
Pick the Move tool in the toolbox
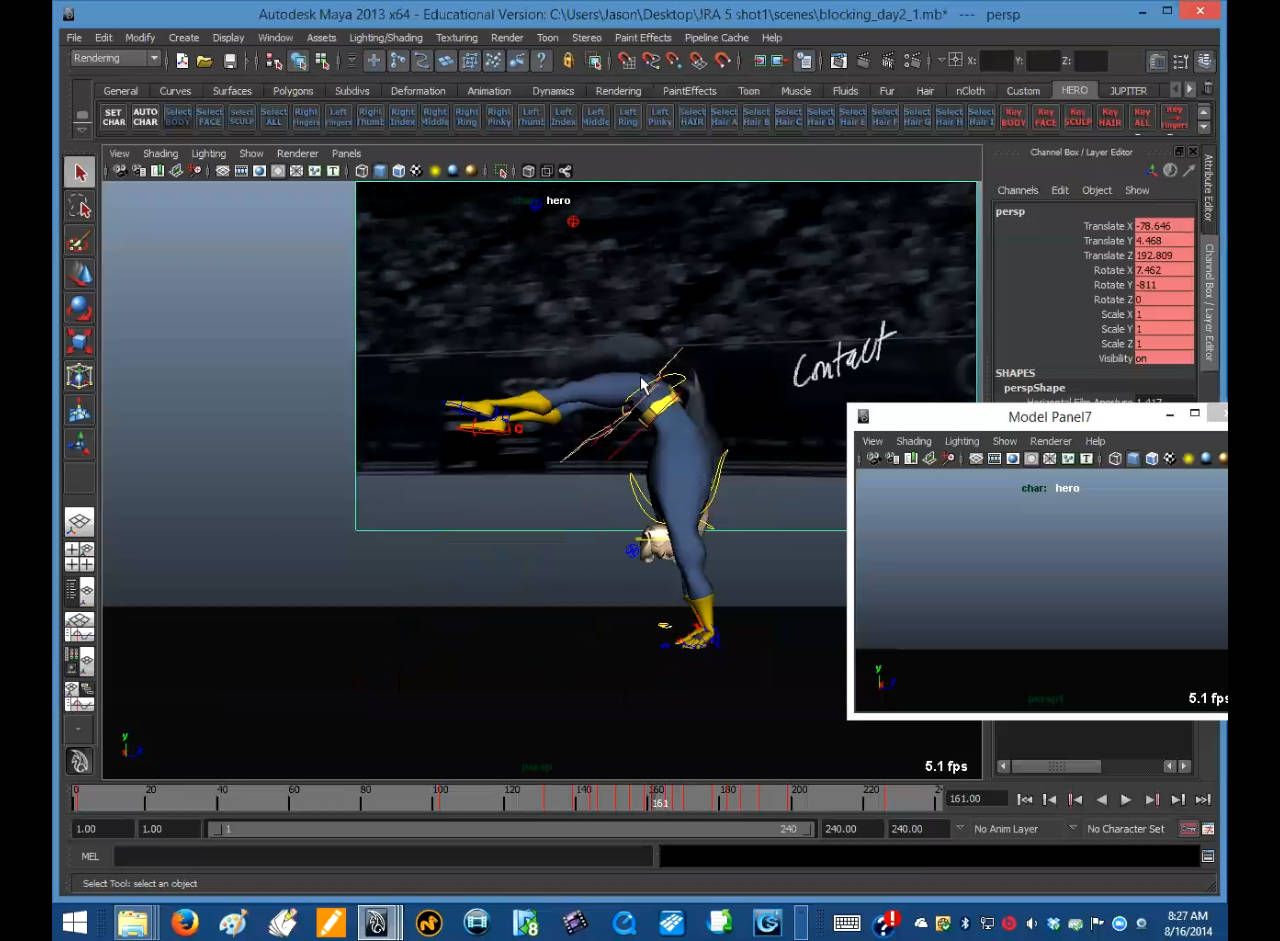coord(80,274)
